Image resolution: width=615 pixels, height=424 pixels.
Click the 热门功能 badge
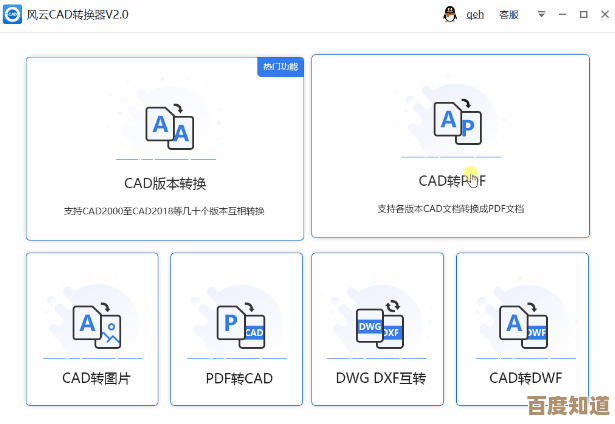tap(280, 67)
